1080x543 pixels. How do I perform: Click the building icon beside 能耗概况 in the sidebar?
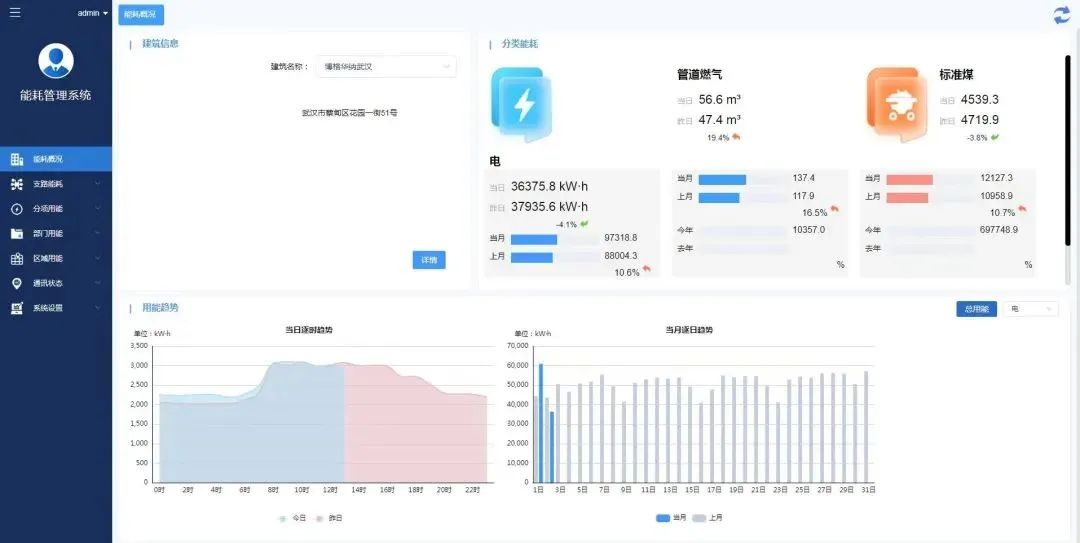click(17, 159)
